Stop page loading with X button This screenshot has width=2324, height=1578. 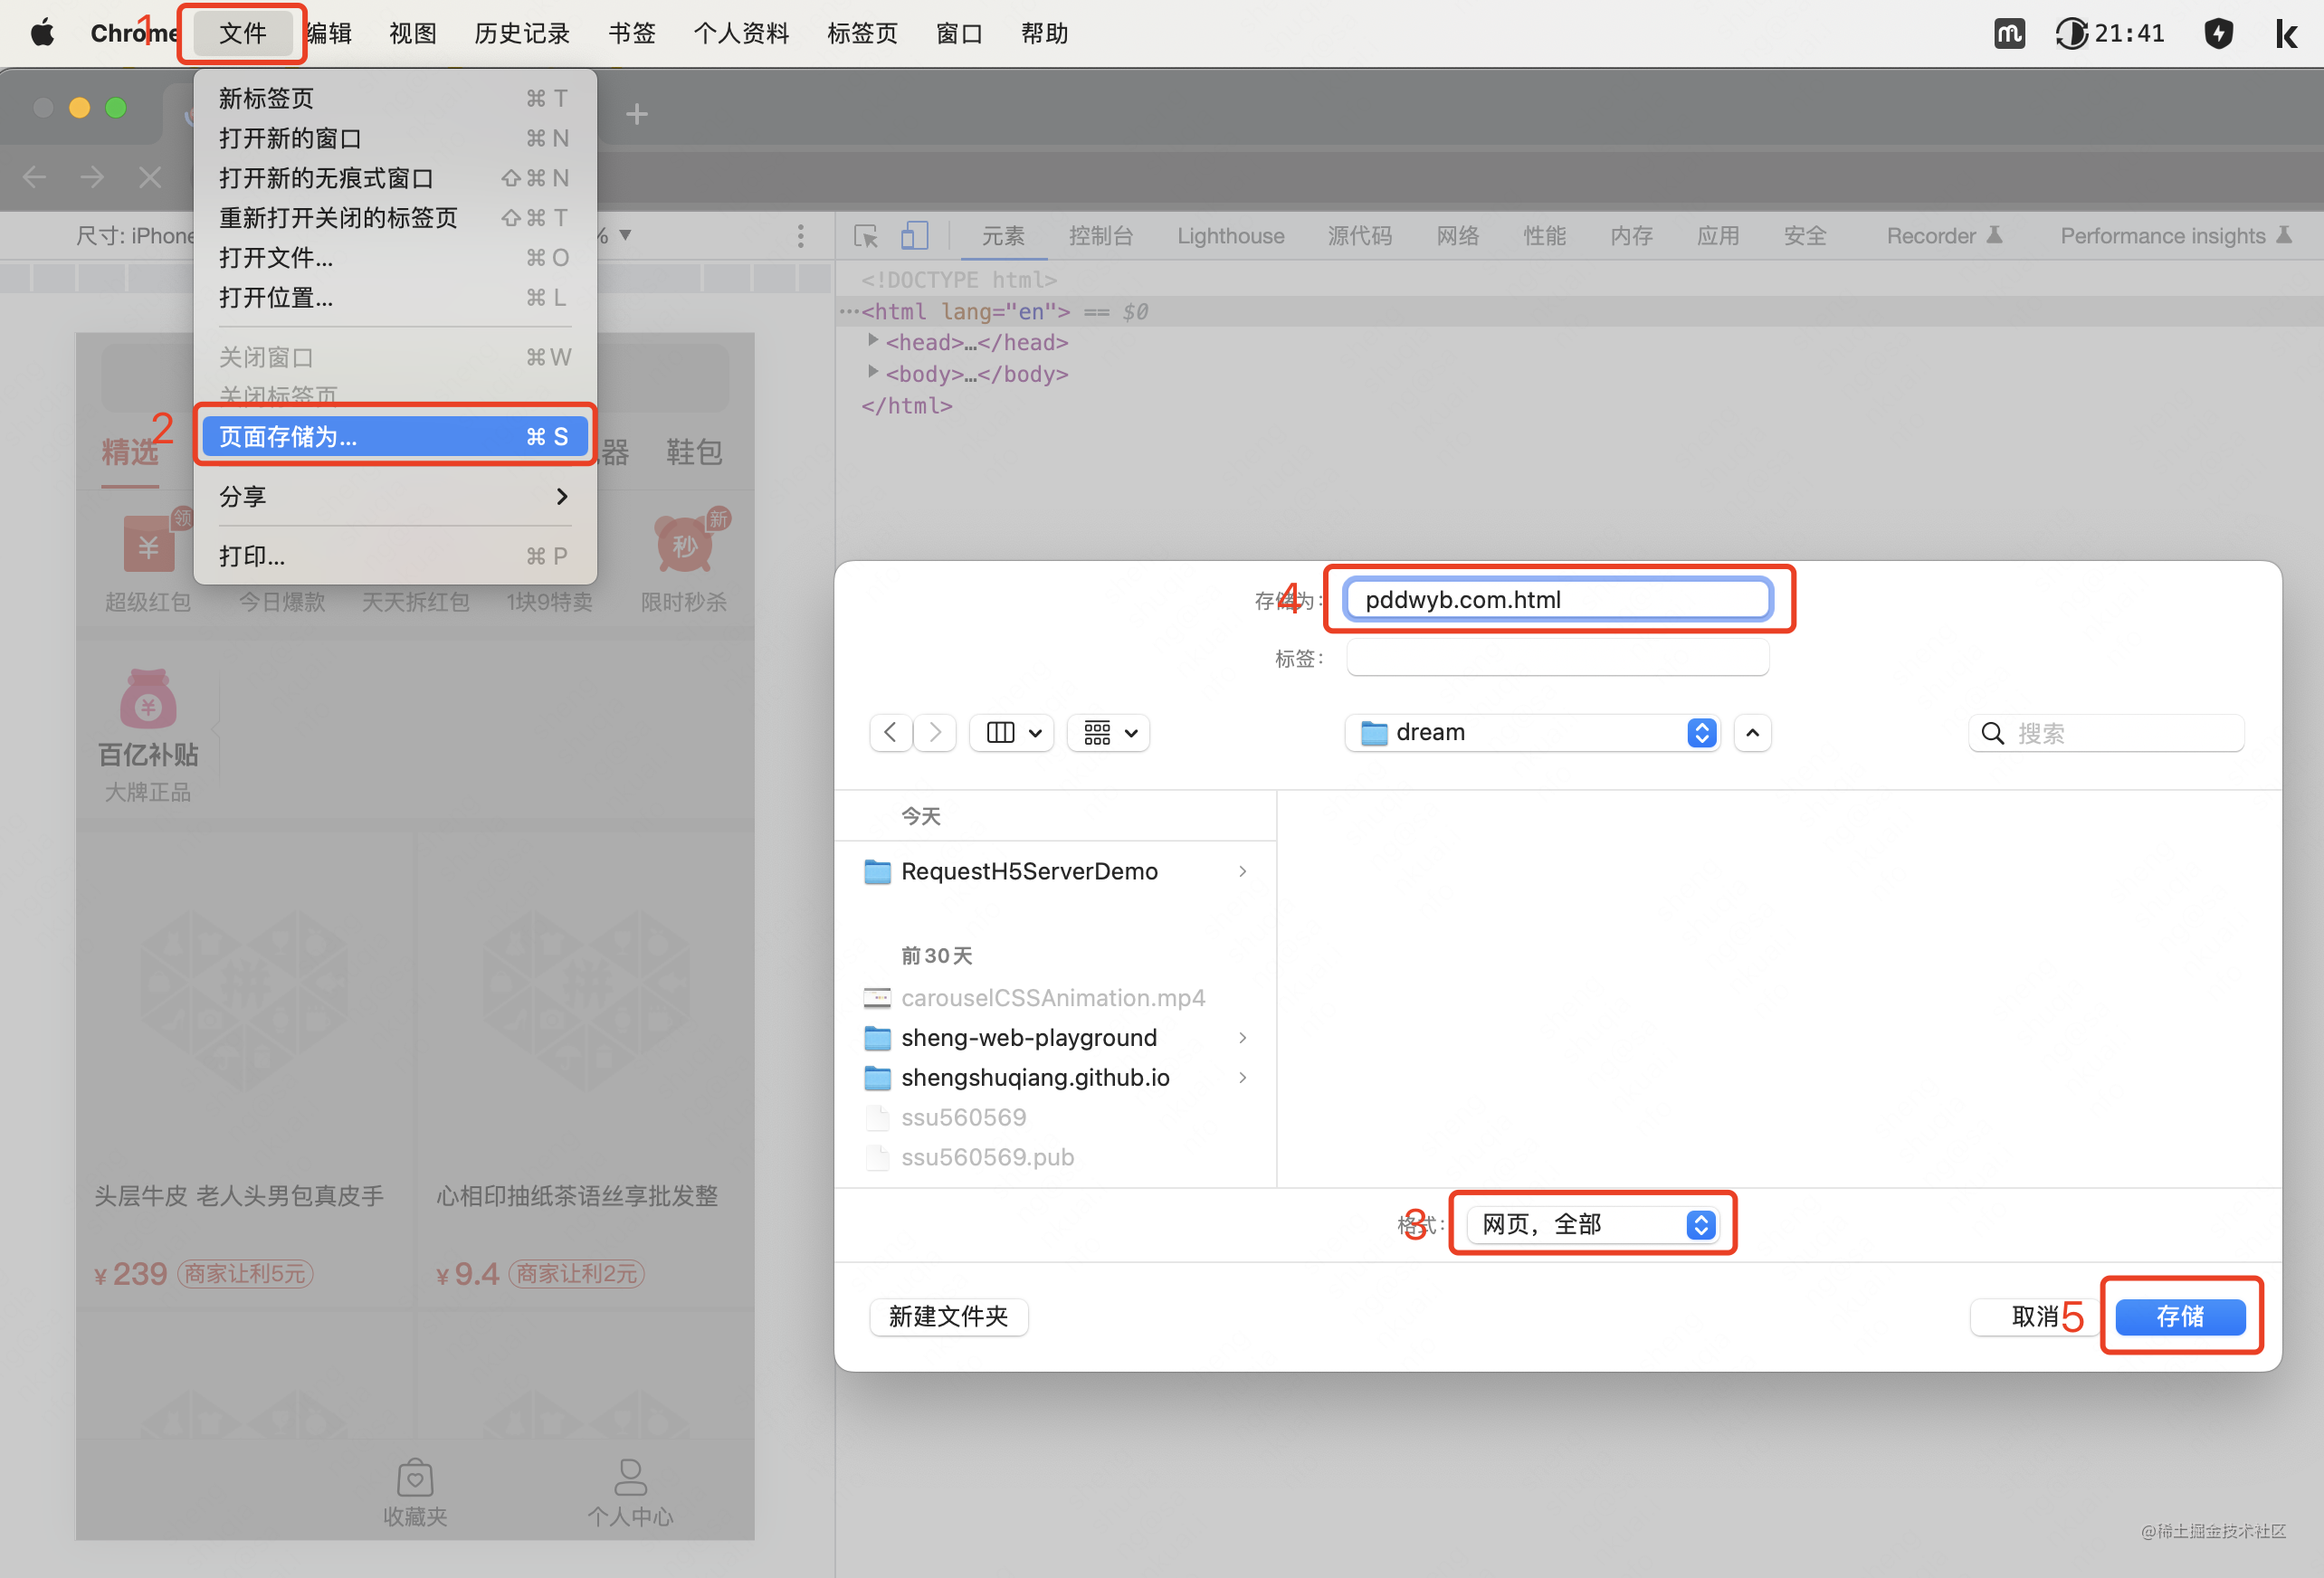pos(150,178)
